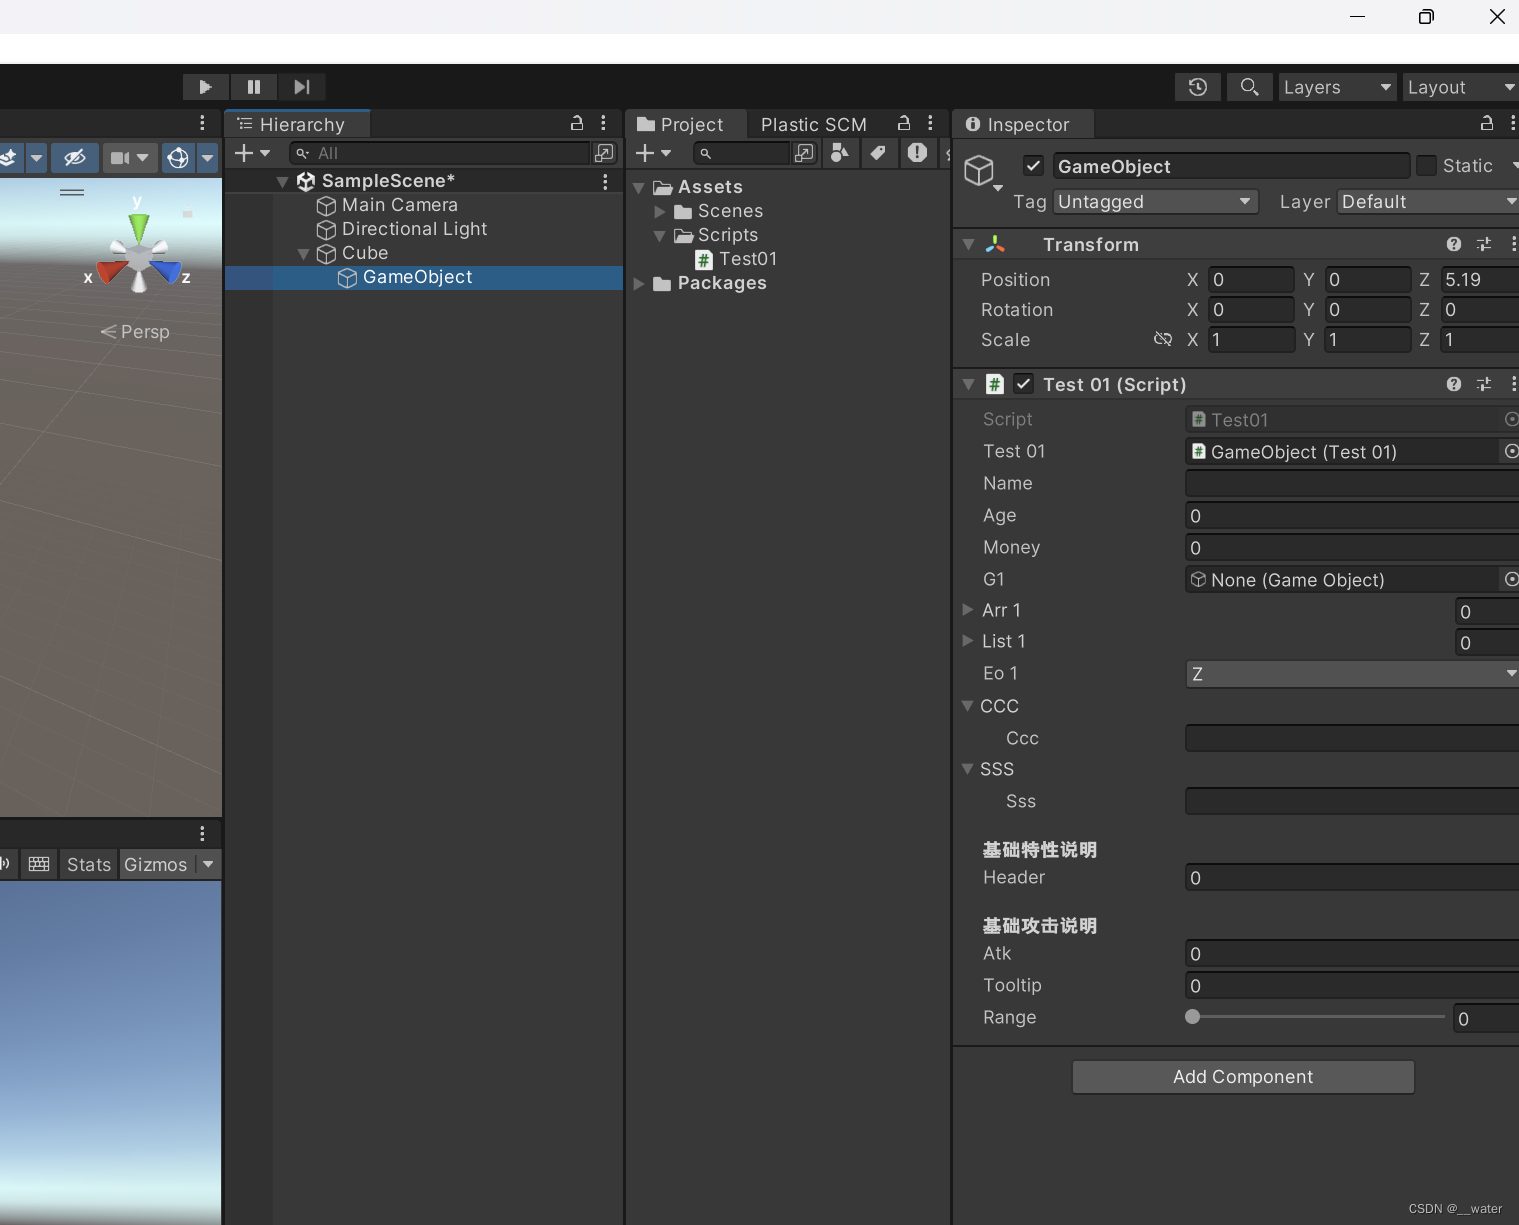The image size is (1519, 1225).
Task: Open the Eo 1 dropdown showing Z
Action: (1350, 673)
